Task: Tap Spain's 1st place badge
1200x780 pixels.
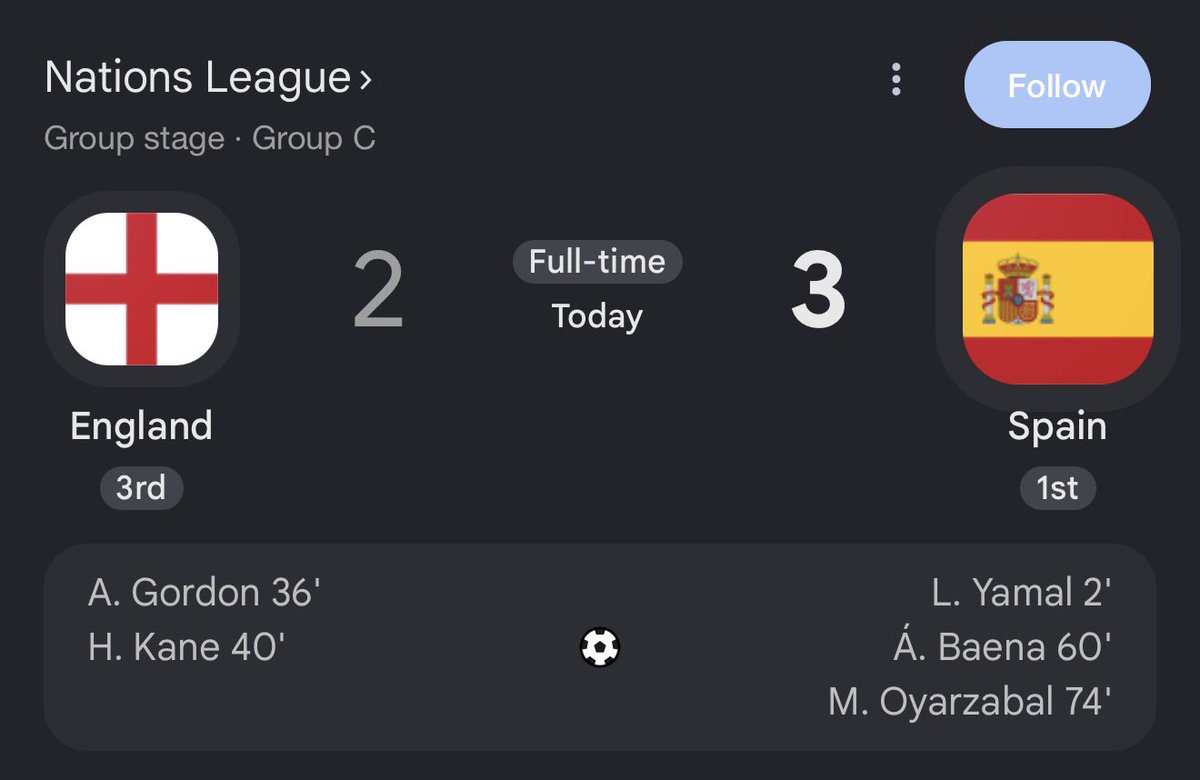Action: pos(1057,488)
